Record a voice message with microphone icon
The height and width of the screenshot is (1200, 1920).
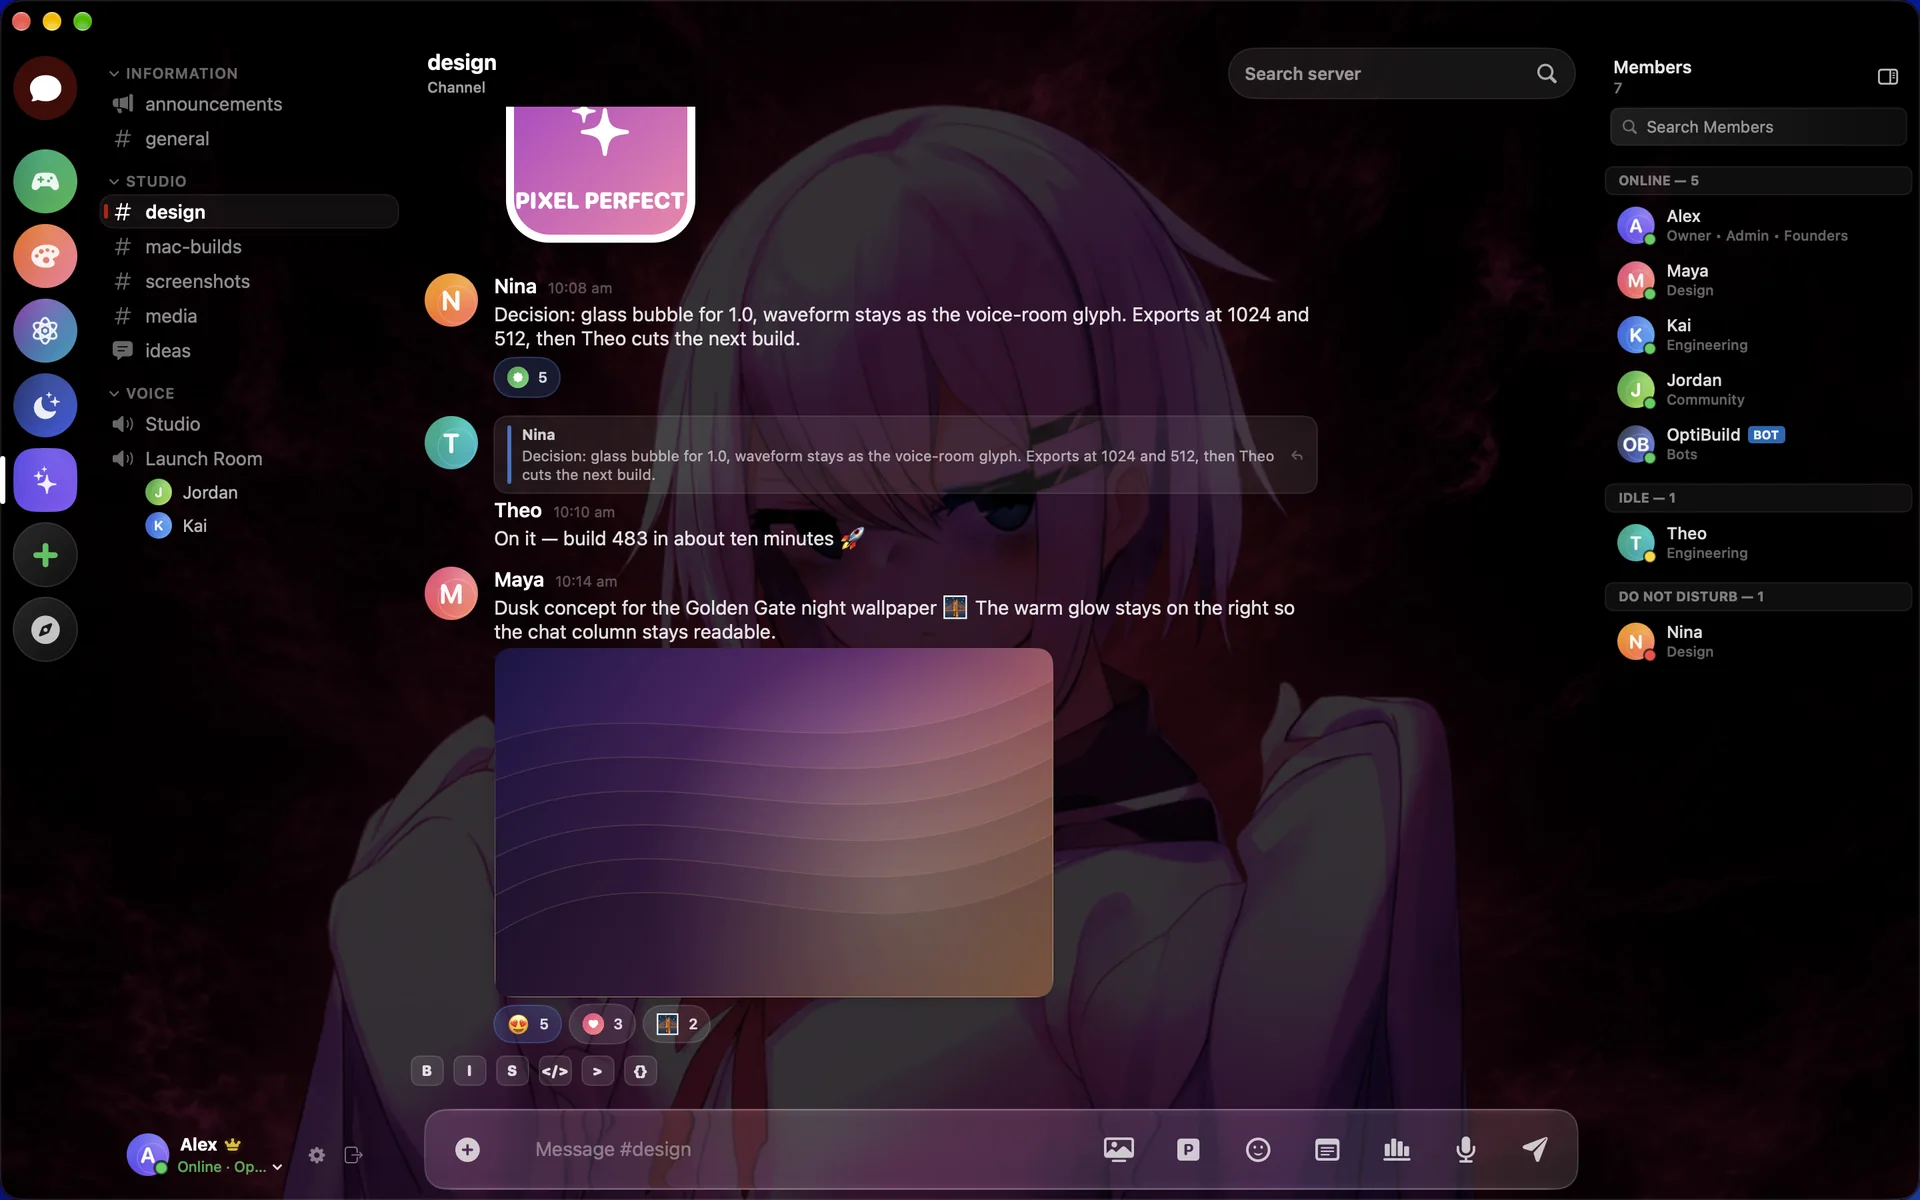(1466, 1150)
